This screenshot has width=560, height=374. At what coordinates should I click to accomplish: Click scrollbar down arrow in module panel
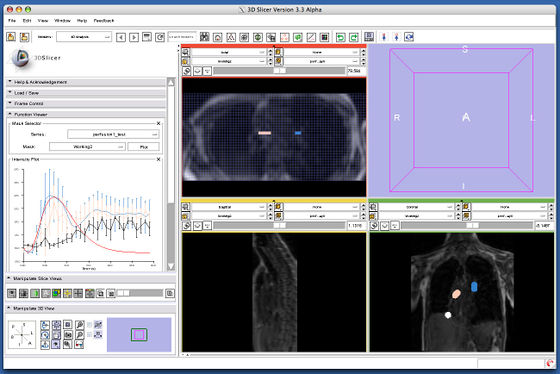(x=171, y=266)
